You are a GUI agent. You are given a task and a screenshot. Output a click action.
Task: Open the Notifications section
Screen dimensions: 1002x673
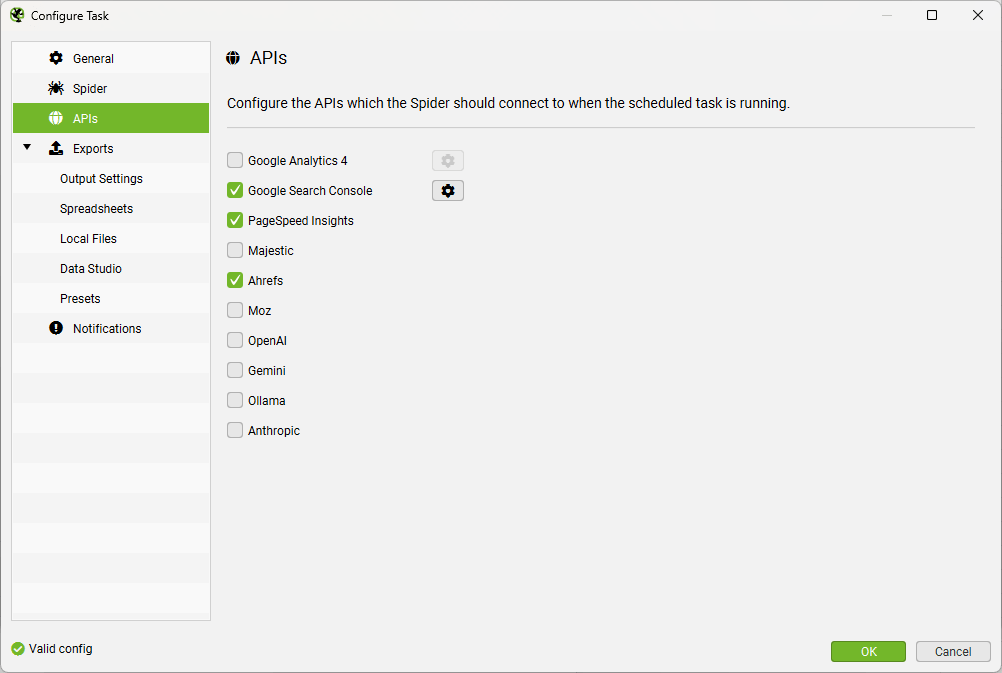(111, 329)
